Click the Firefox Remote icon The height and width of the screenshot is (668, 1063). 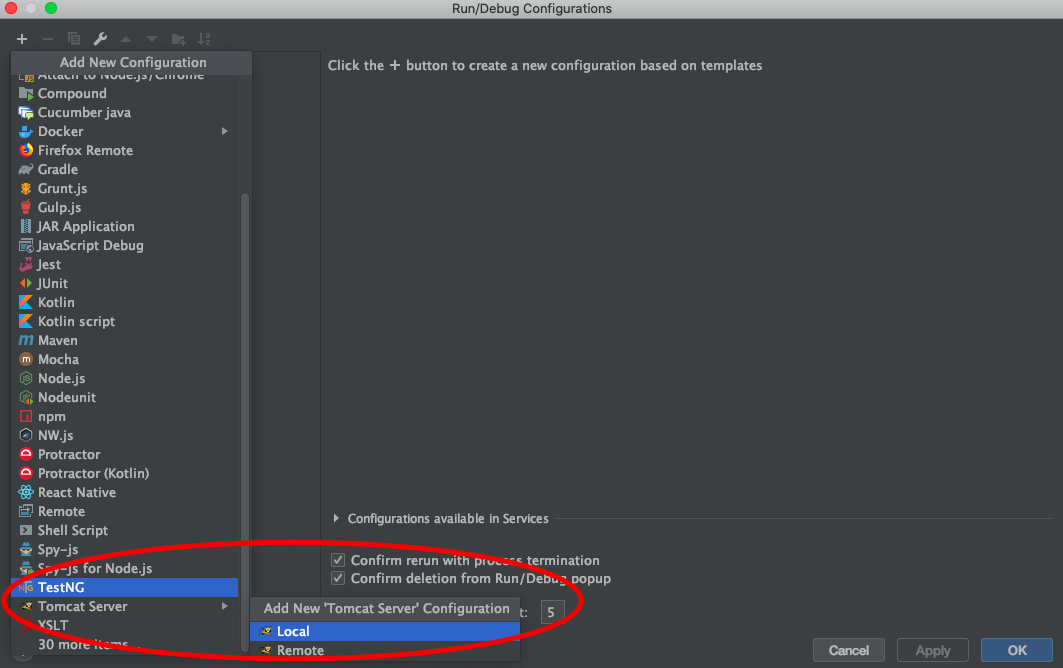coord(26,151)
